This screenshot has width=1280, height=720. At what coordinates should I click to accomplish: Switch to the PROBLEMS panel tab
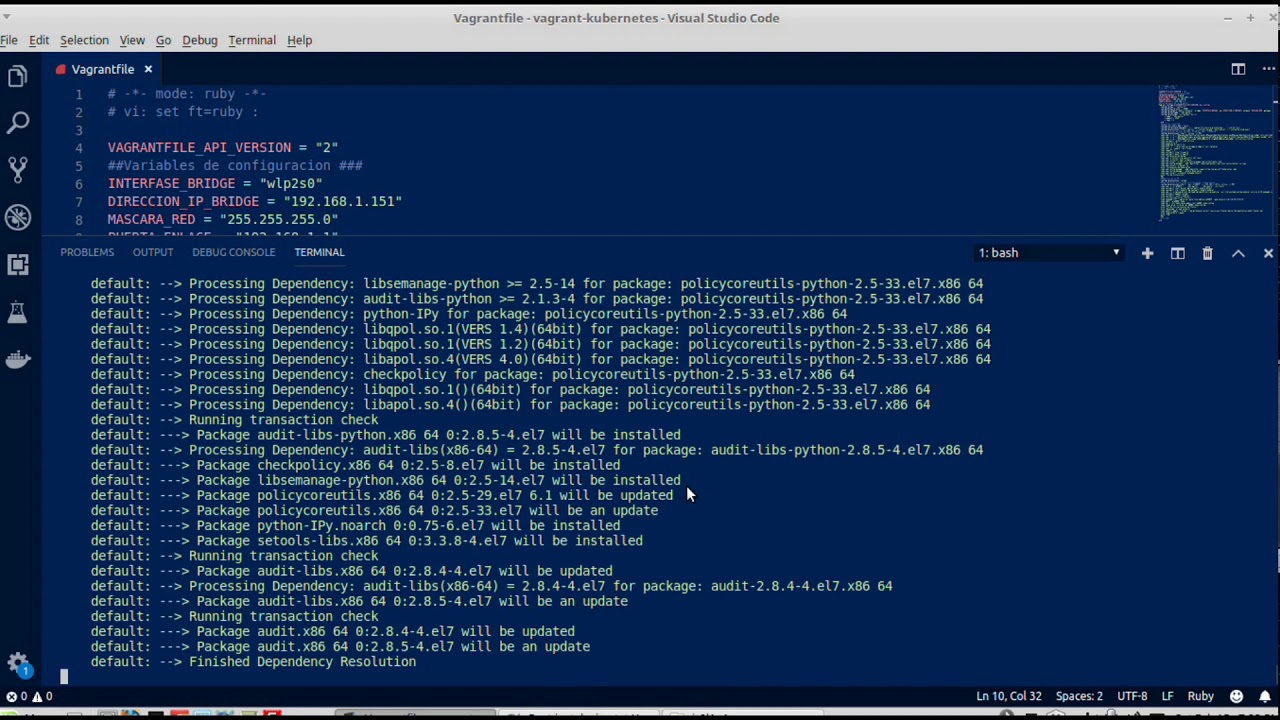tap(87, 252)
